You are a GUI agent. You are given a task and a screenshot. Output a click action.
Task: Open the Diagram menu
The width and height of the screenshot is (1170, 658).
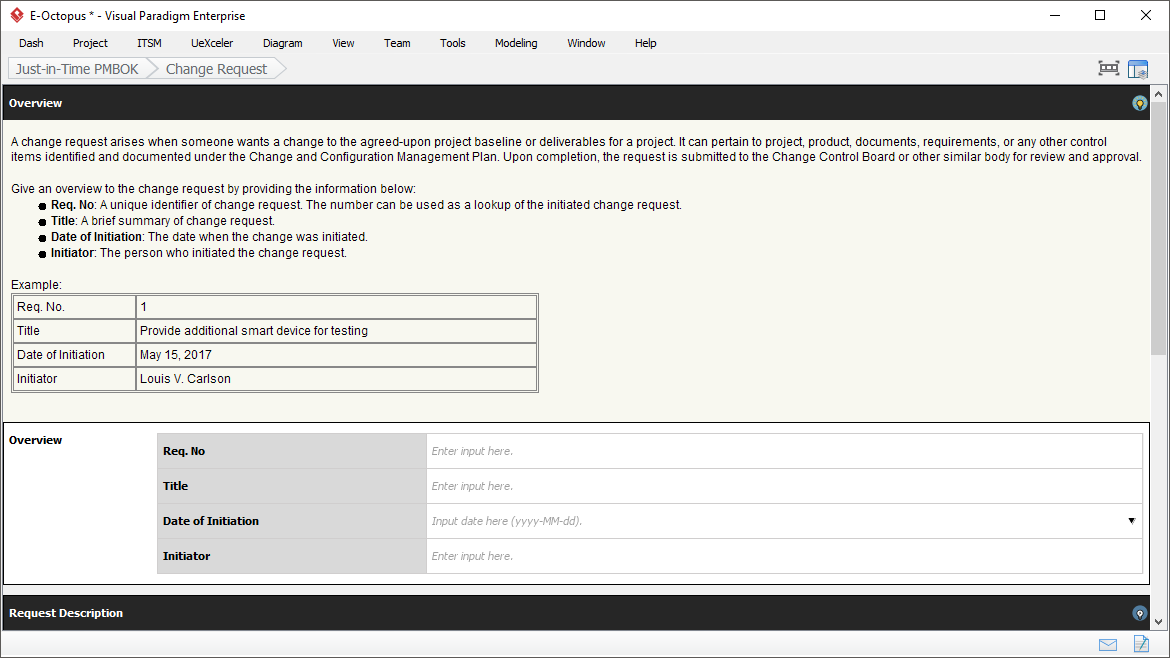click(x=282, y=43)
